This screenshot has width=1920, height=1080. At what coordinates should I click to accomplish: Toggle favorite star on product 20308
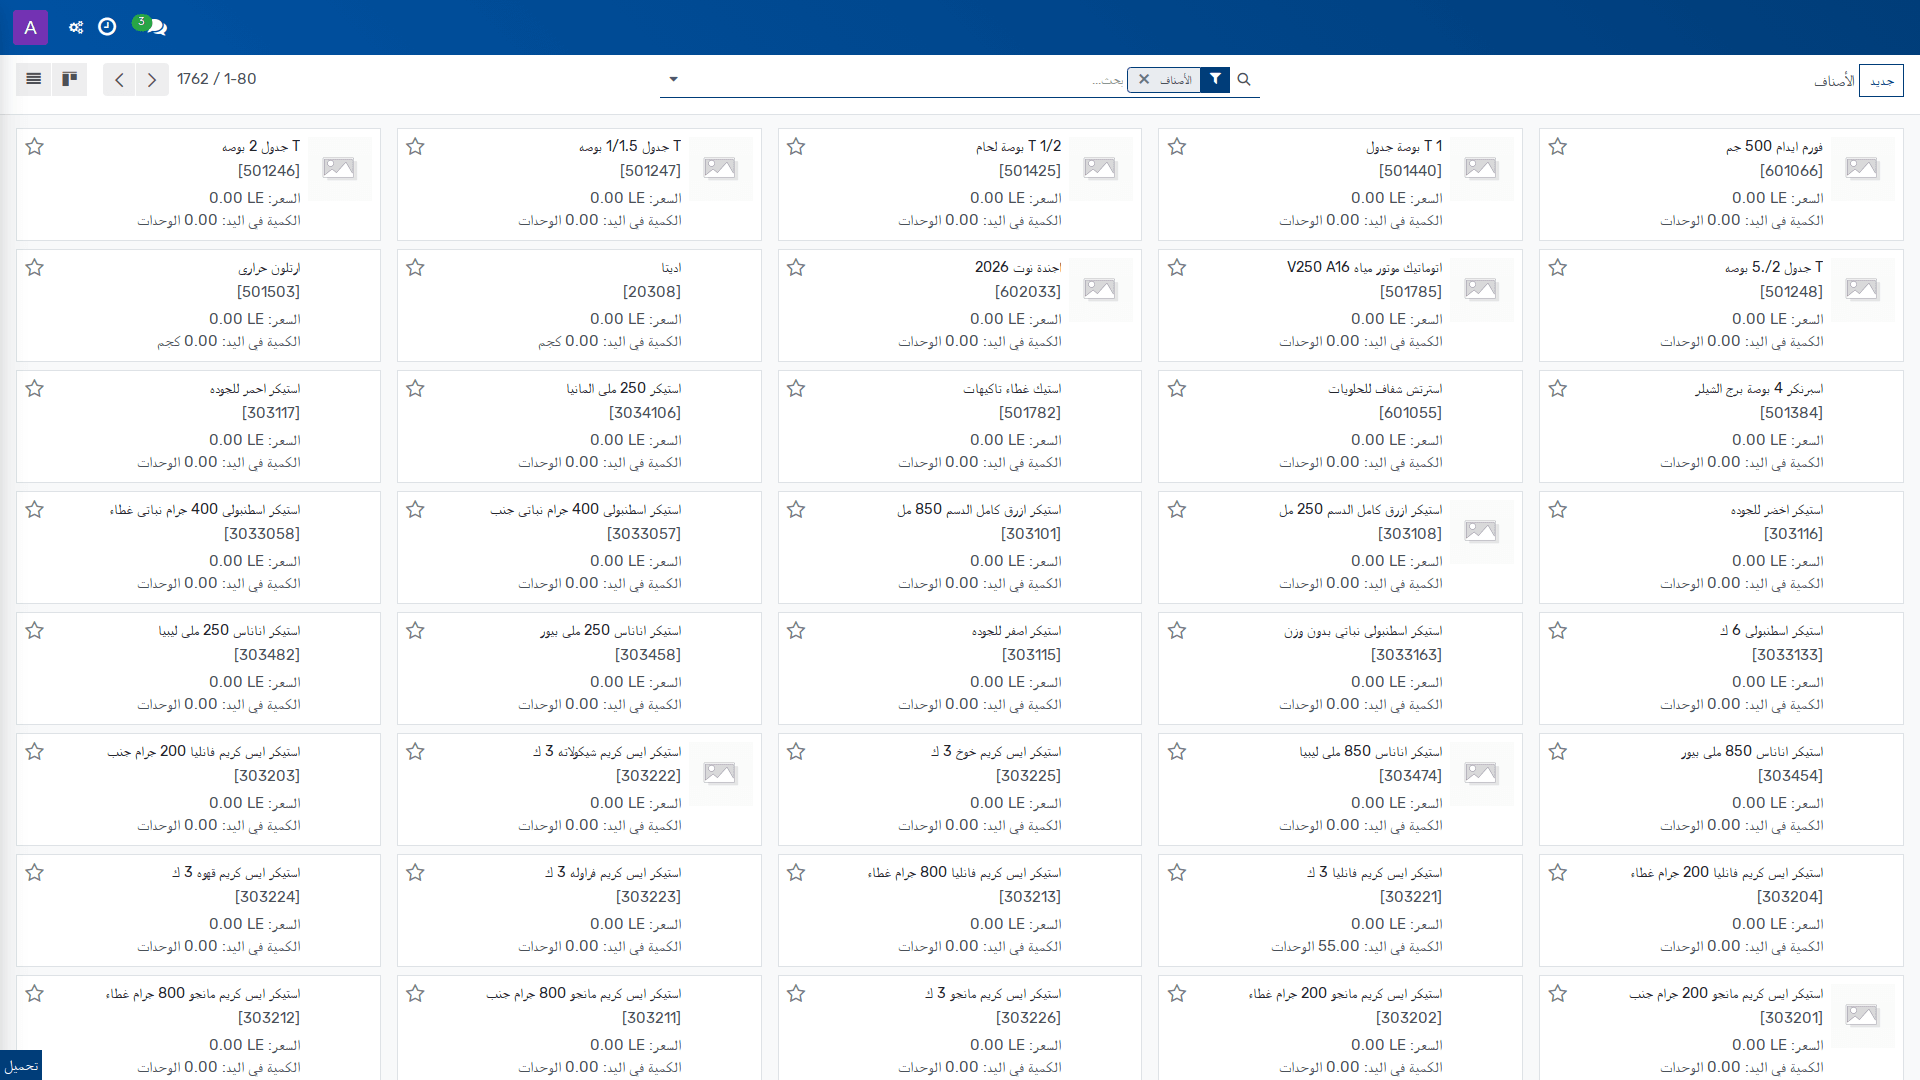coord(416,268)
